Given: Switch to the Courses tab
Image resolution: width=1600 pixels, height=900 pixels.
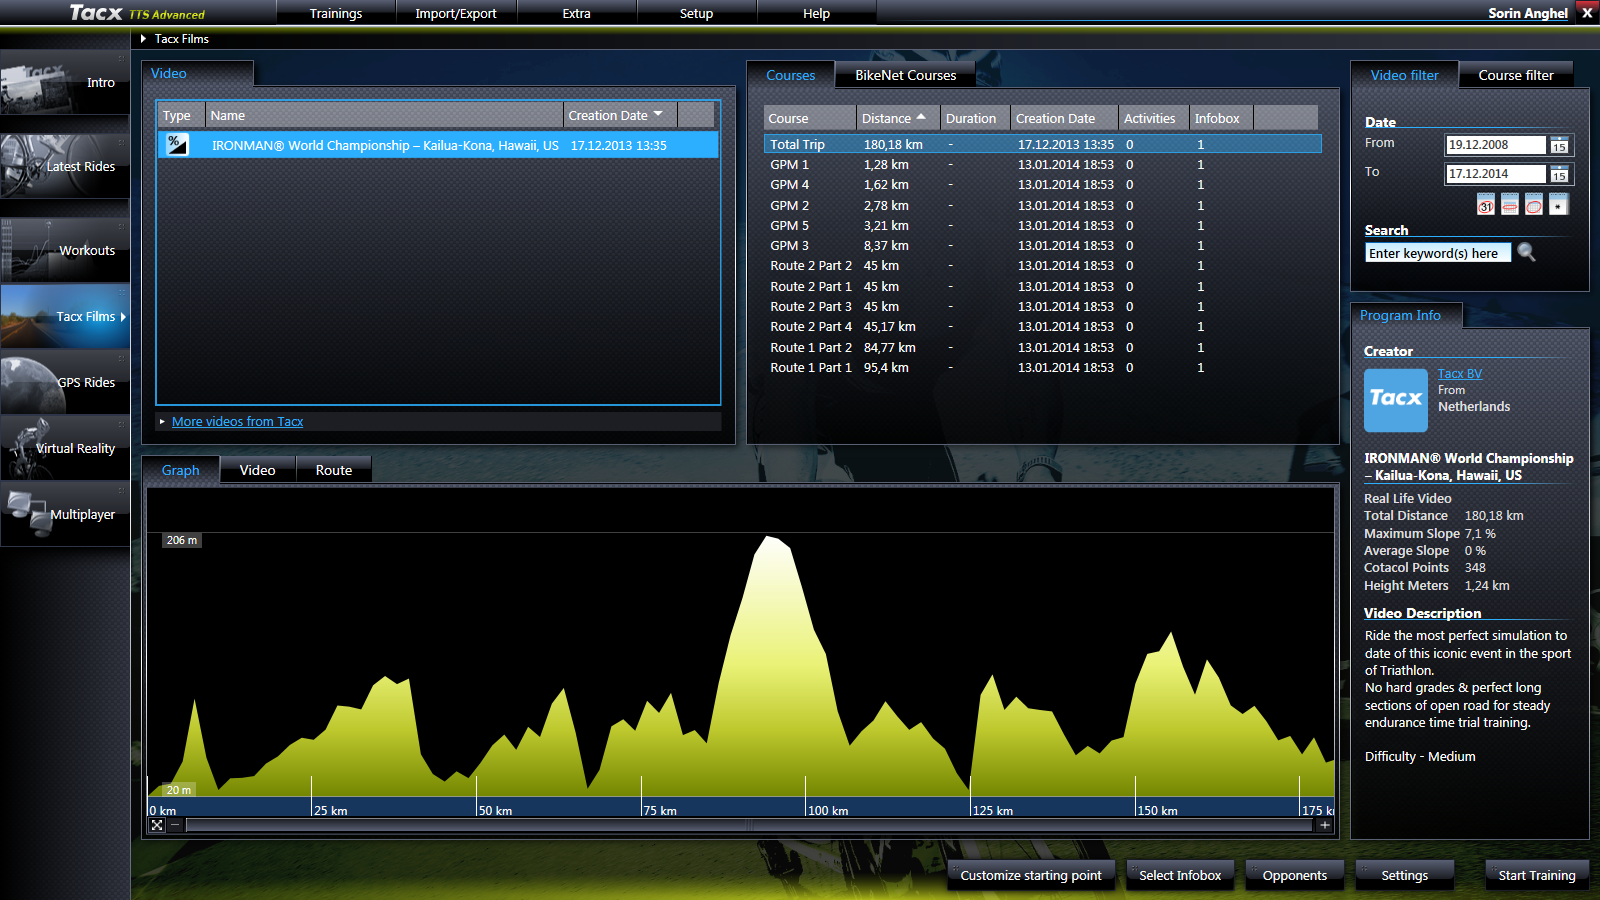Looking at the screenshot, I should point(790,75).
